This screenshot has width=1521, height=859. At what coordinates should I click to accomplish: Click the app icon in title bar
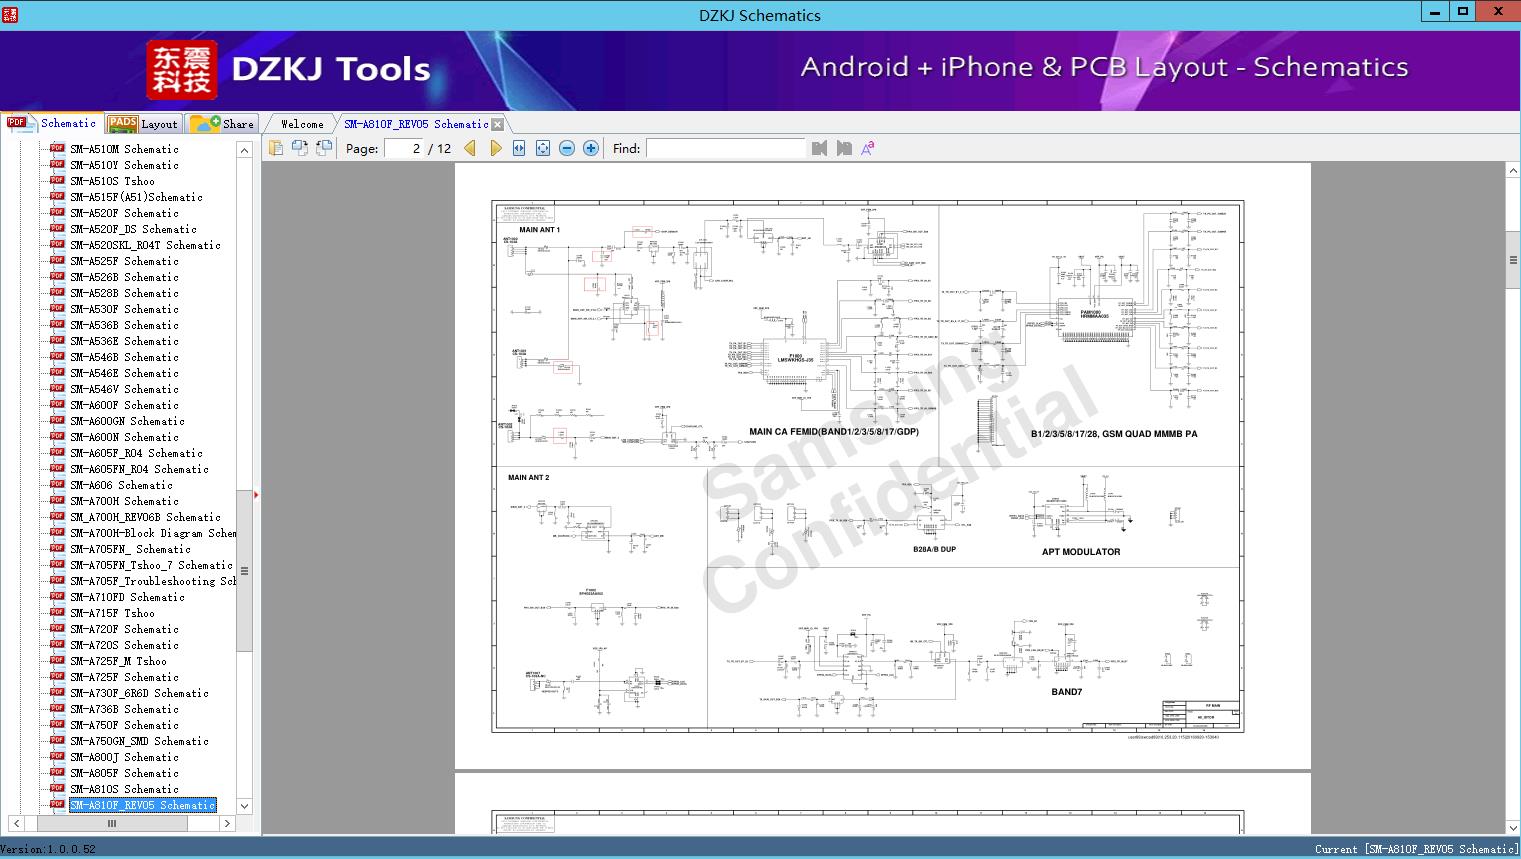pos(10,14)
